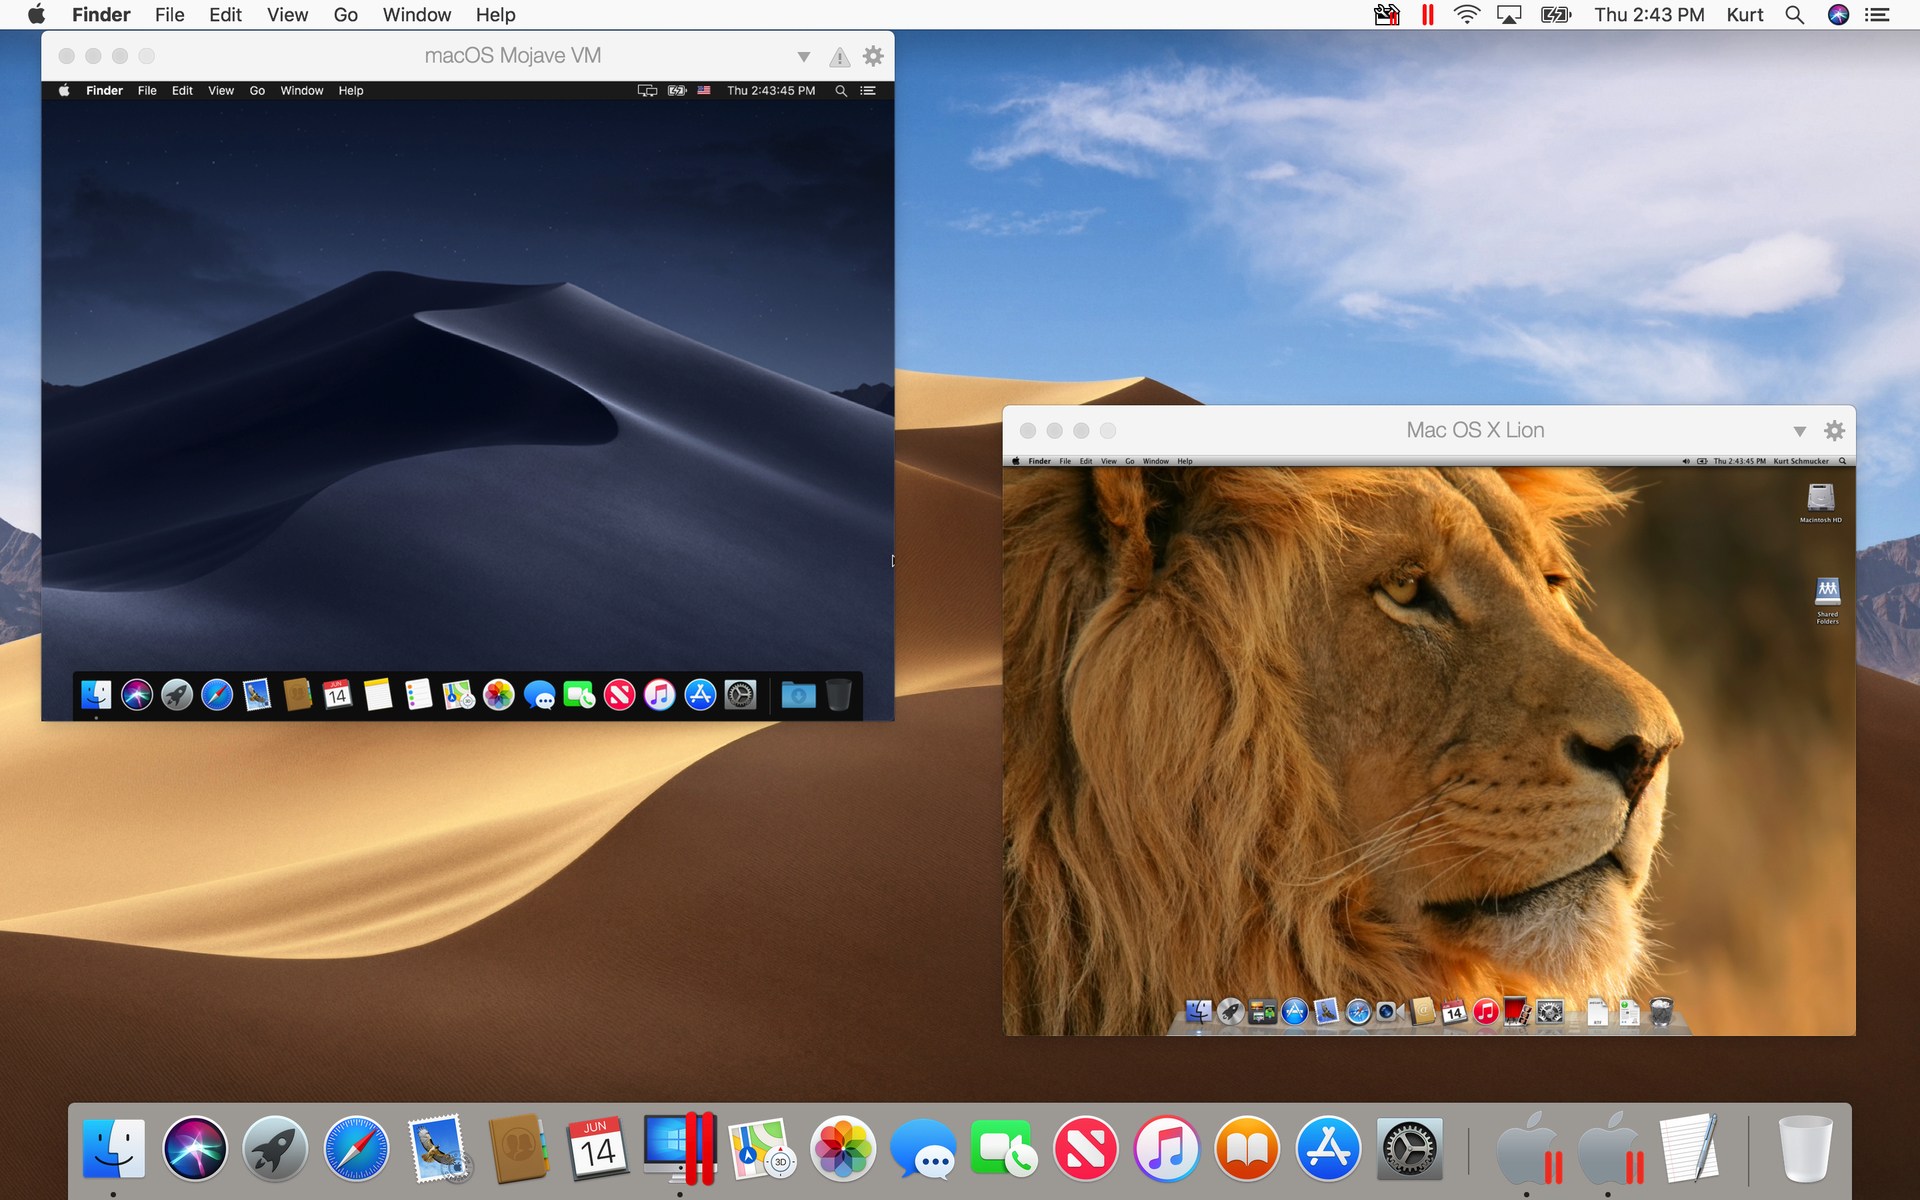Open Safari in the Mojave VM Dock

click(217, 695)
